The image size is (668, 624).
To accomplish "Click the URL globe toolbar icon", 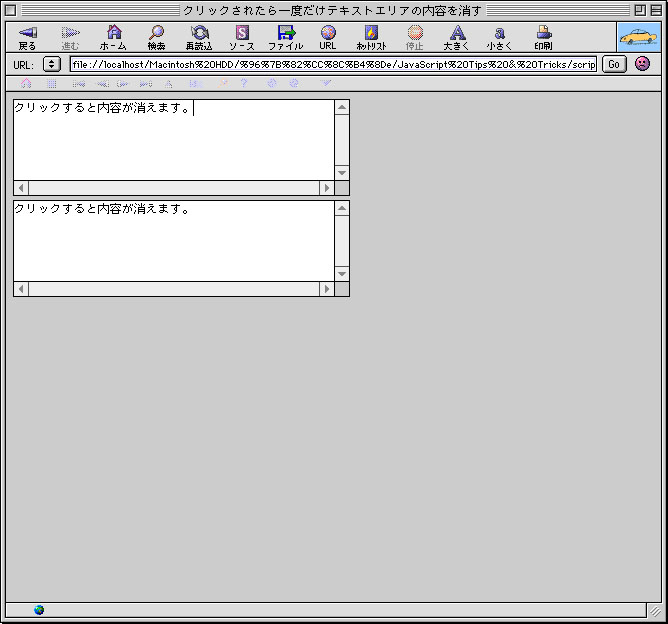I will pos(328,37).
